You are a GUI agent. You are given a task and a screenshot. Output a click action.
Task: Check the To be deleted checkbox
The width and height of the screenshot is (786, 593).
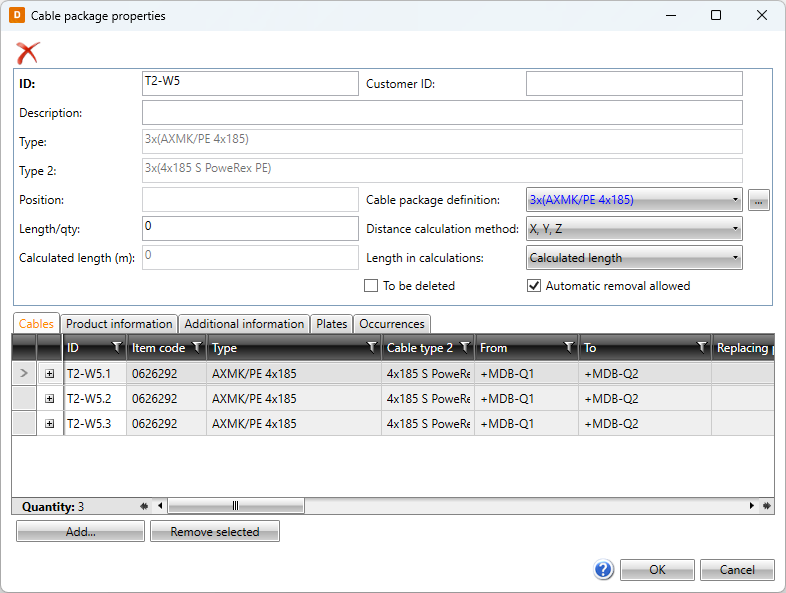(371, 286)
